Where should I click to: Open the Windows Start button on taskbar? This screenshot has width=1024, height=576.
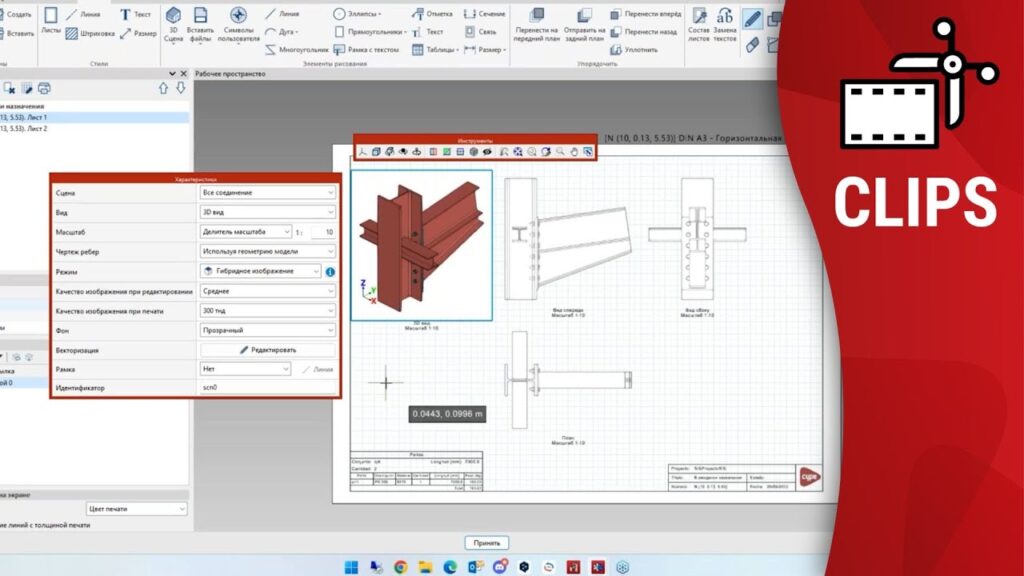click(351, 567)
